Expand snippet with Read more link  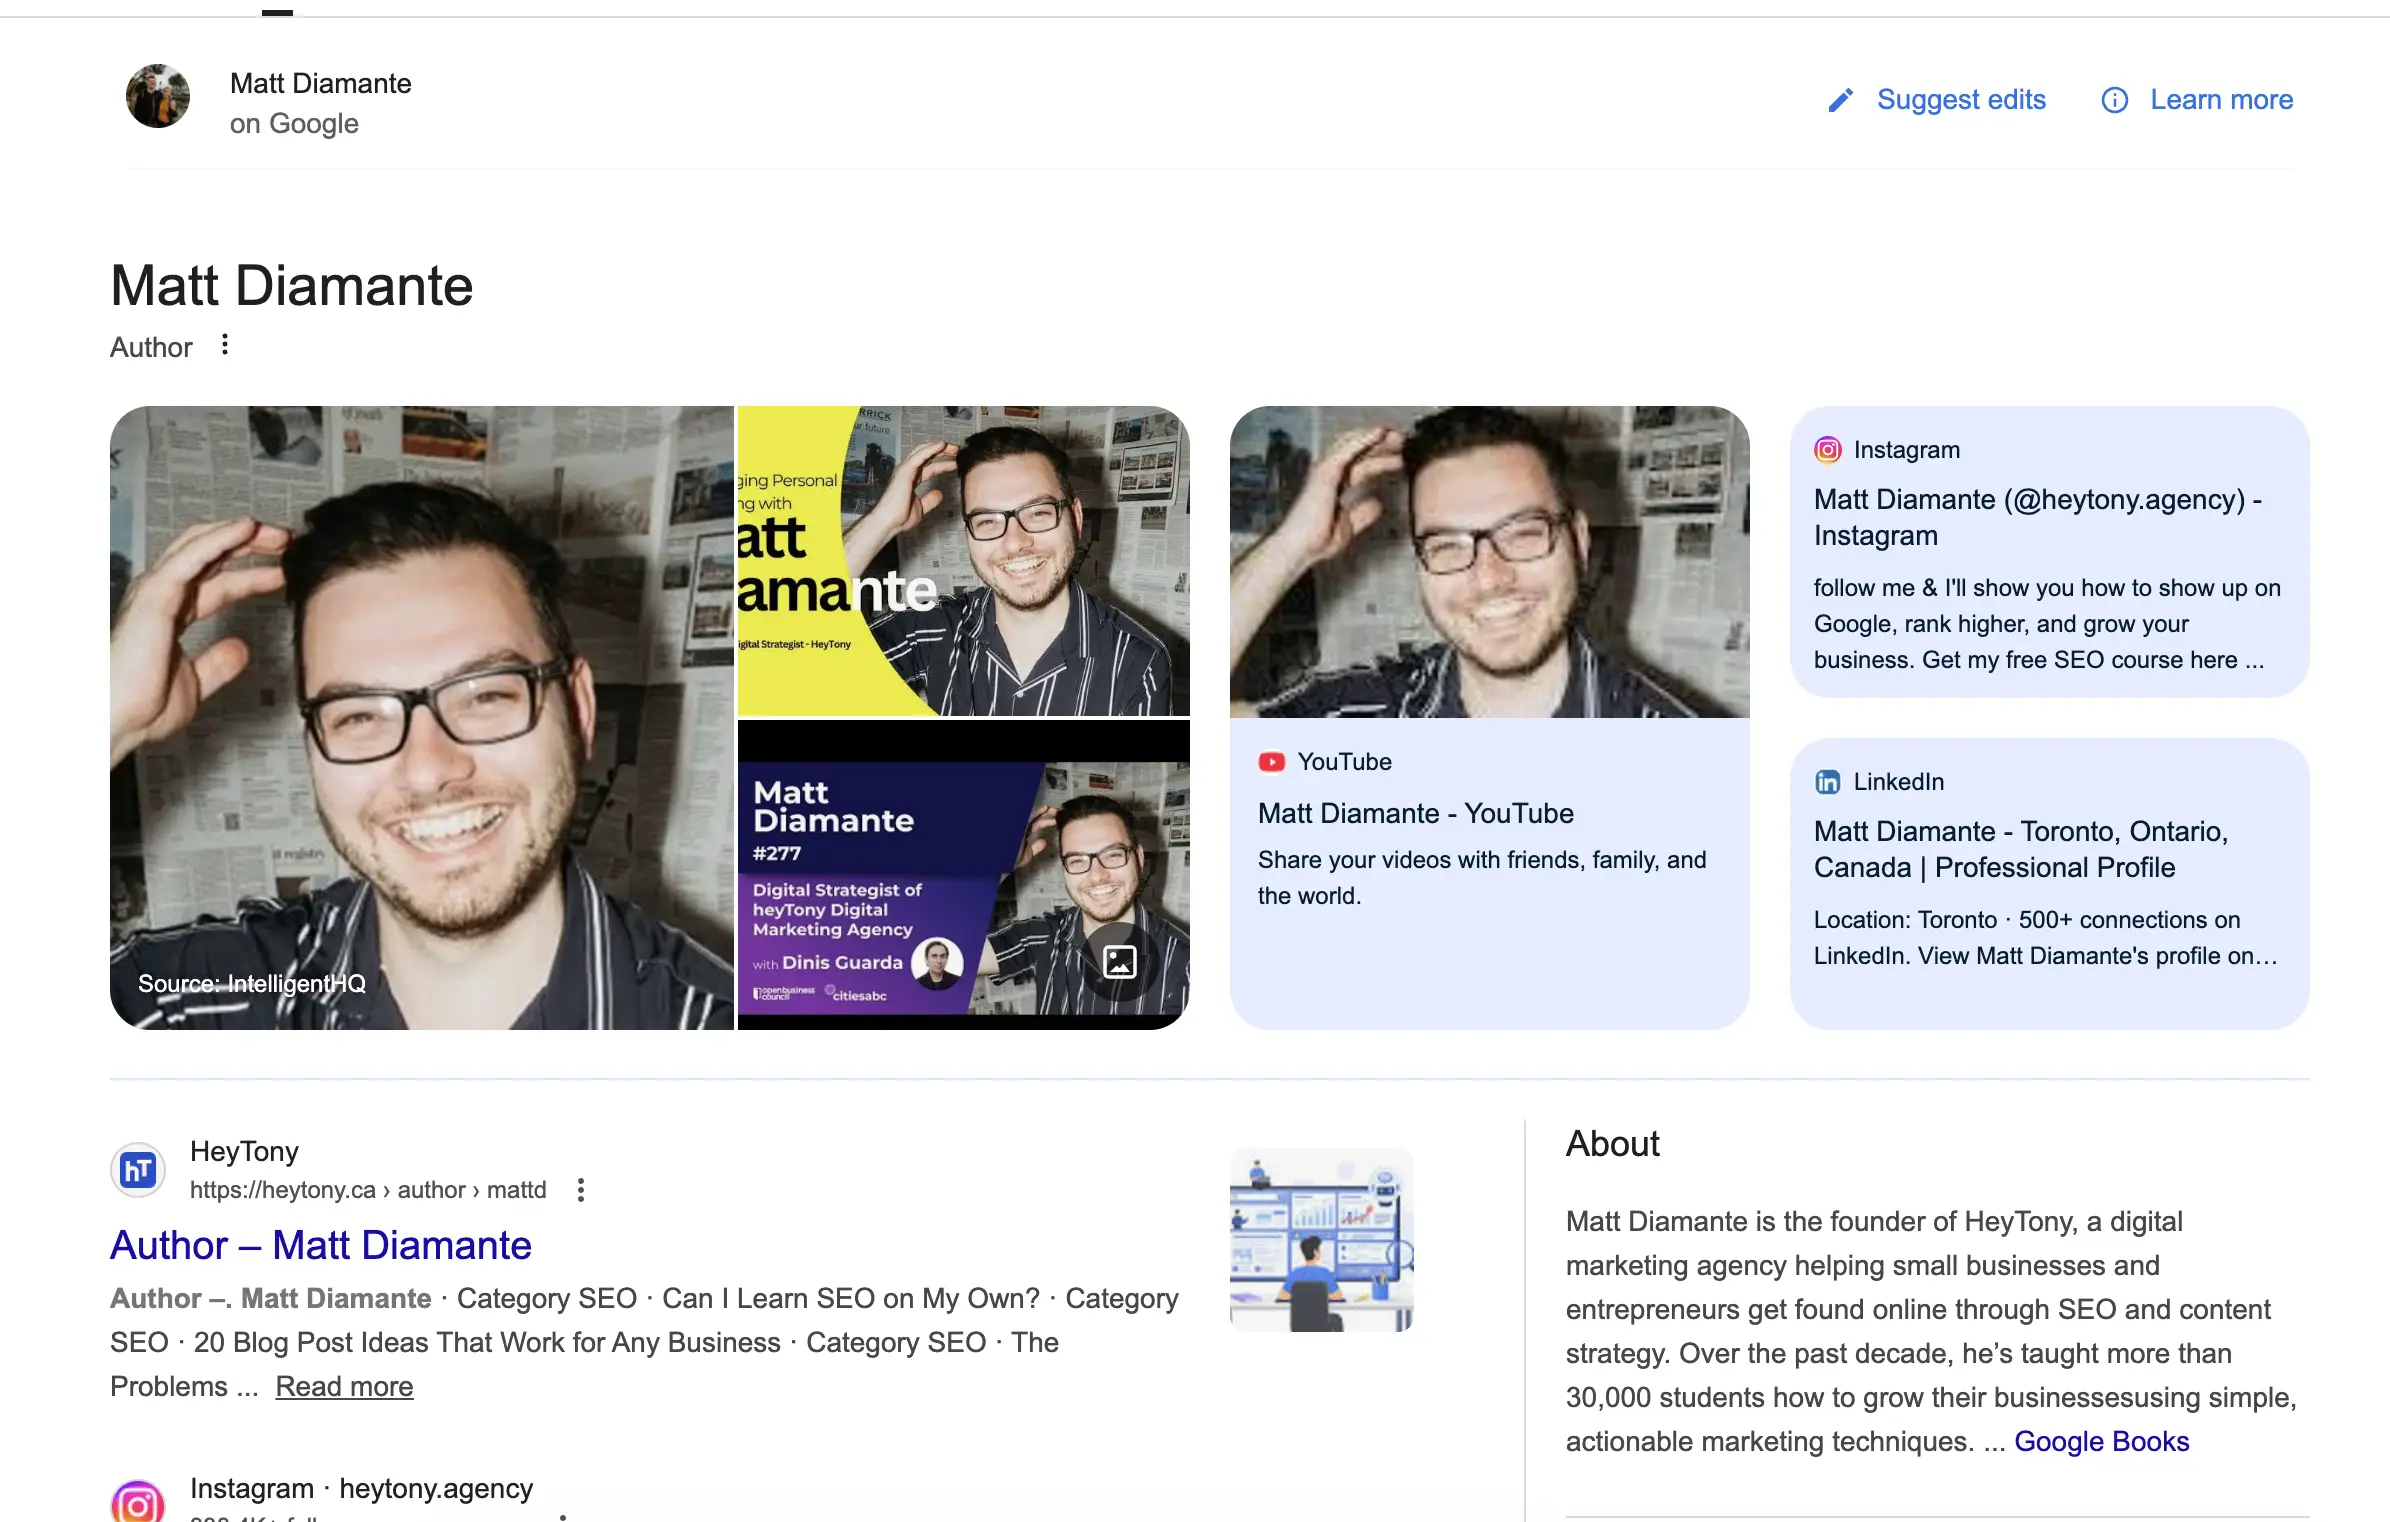click(x=344, y=1386)
